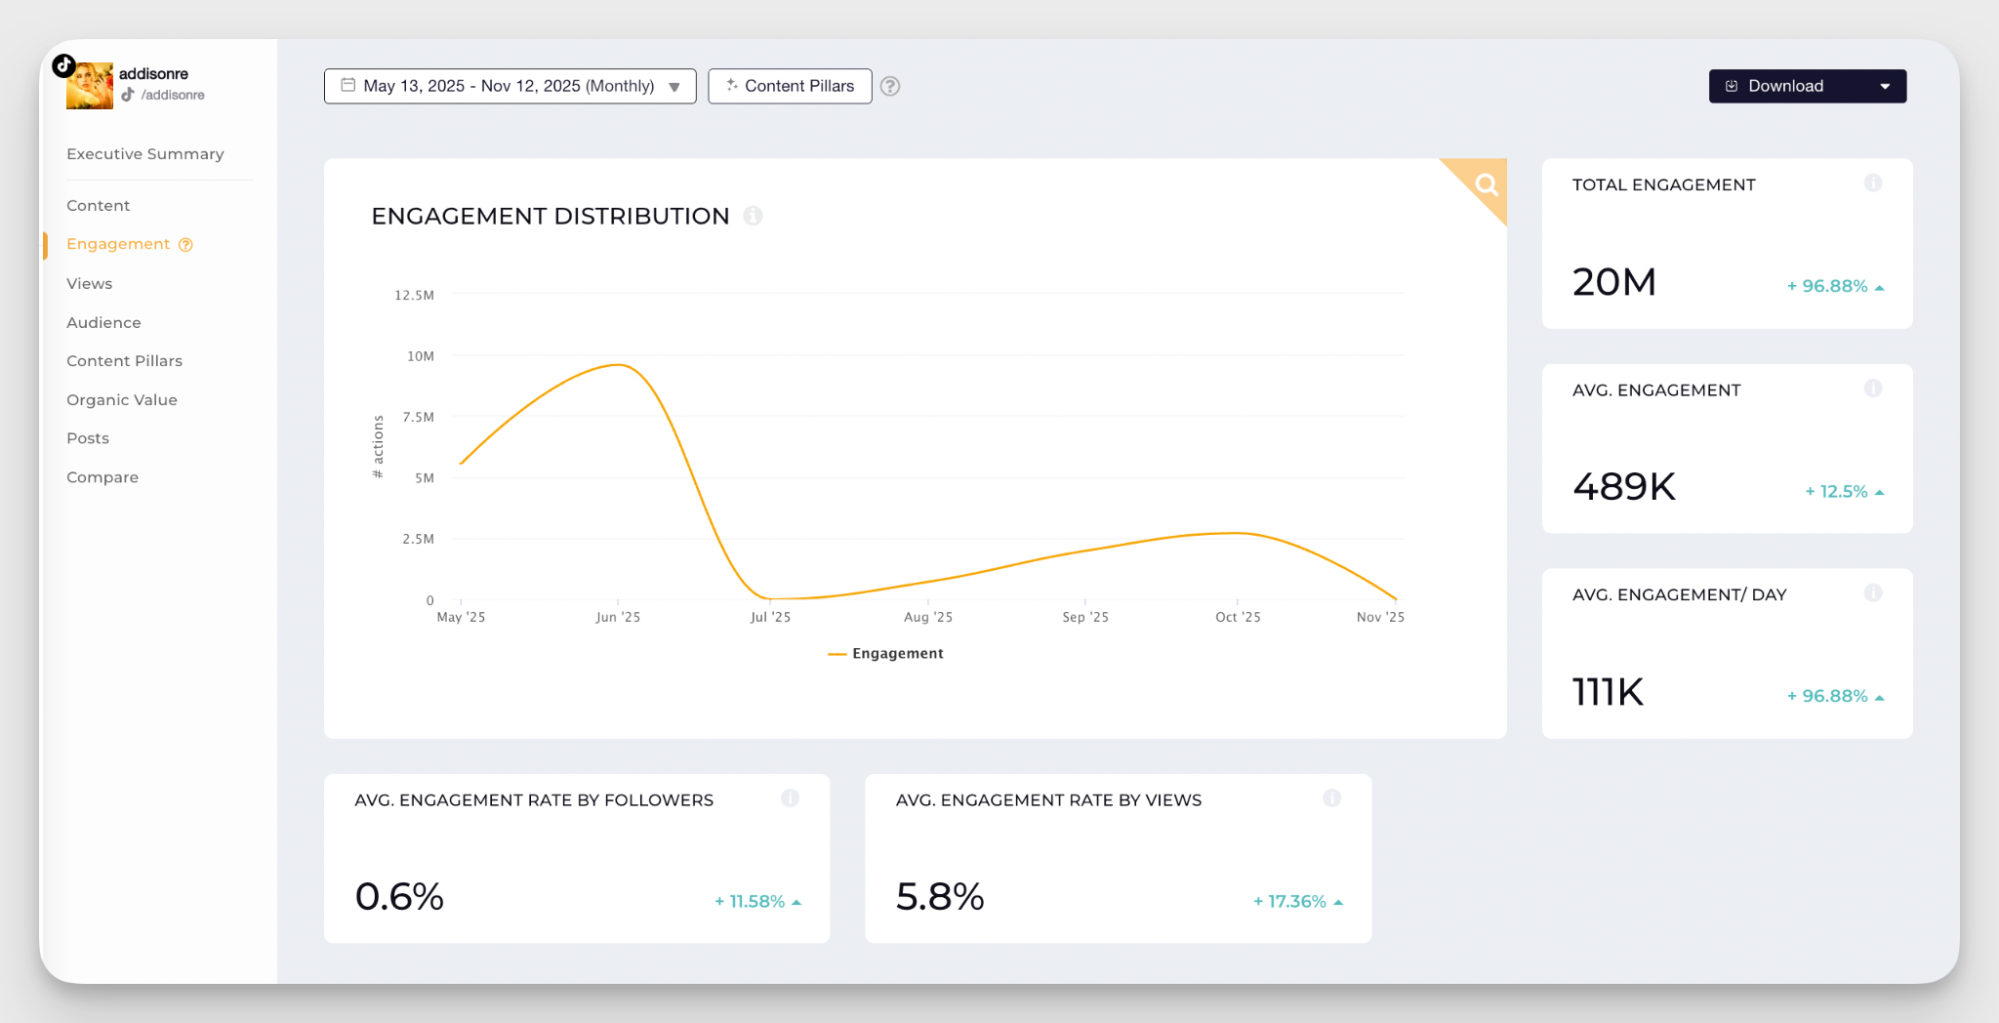Expand the Download button's dropdown arrow
The width and height of the screenshot is (1999, 1023).
[x=1885, y=86]
